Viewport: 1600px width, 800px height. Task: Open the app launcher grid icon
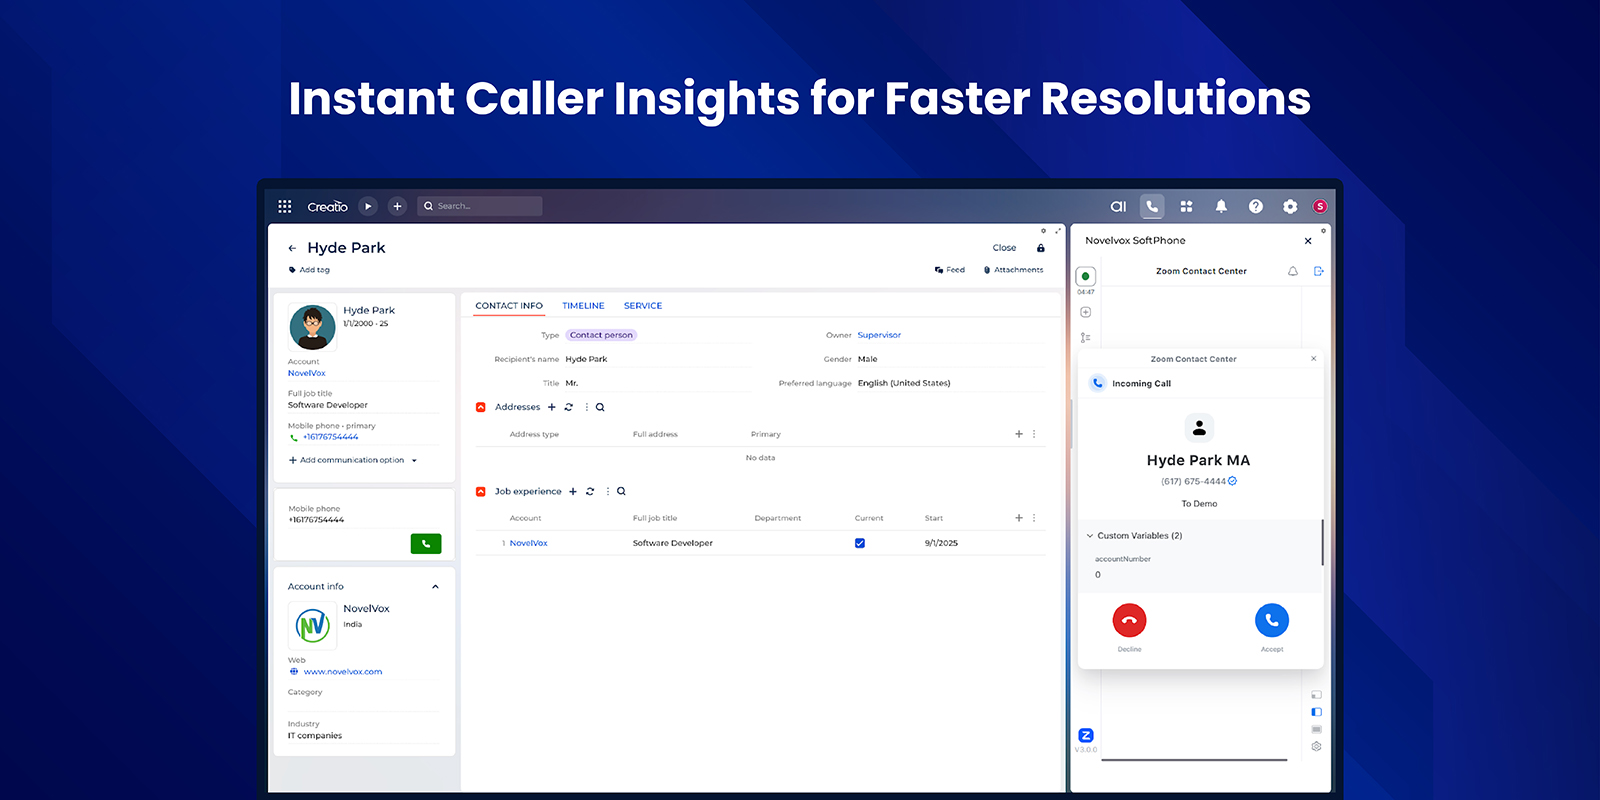[285, 206]
